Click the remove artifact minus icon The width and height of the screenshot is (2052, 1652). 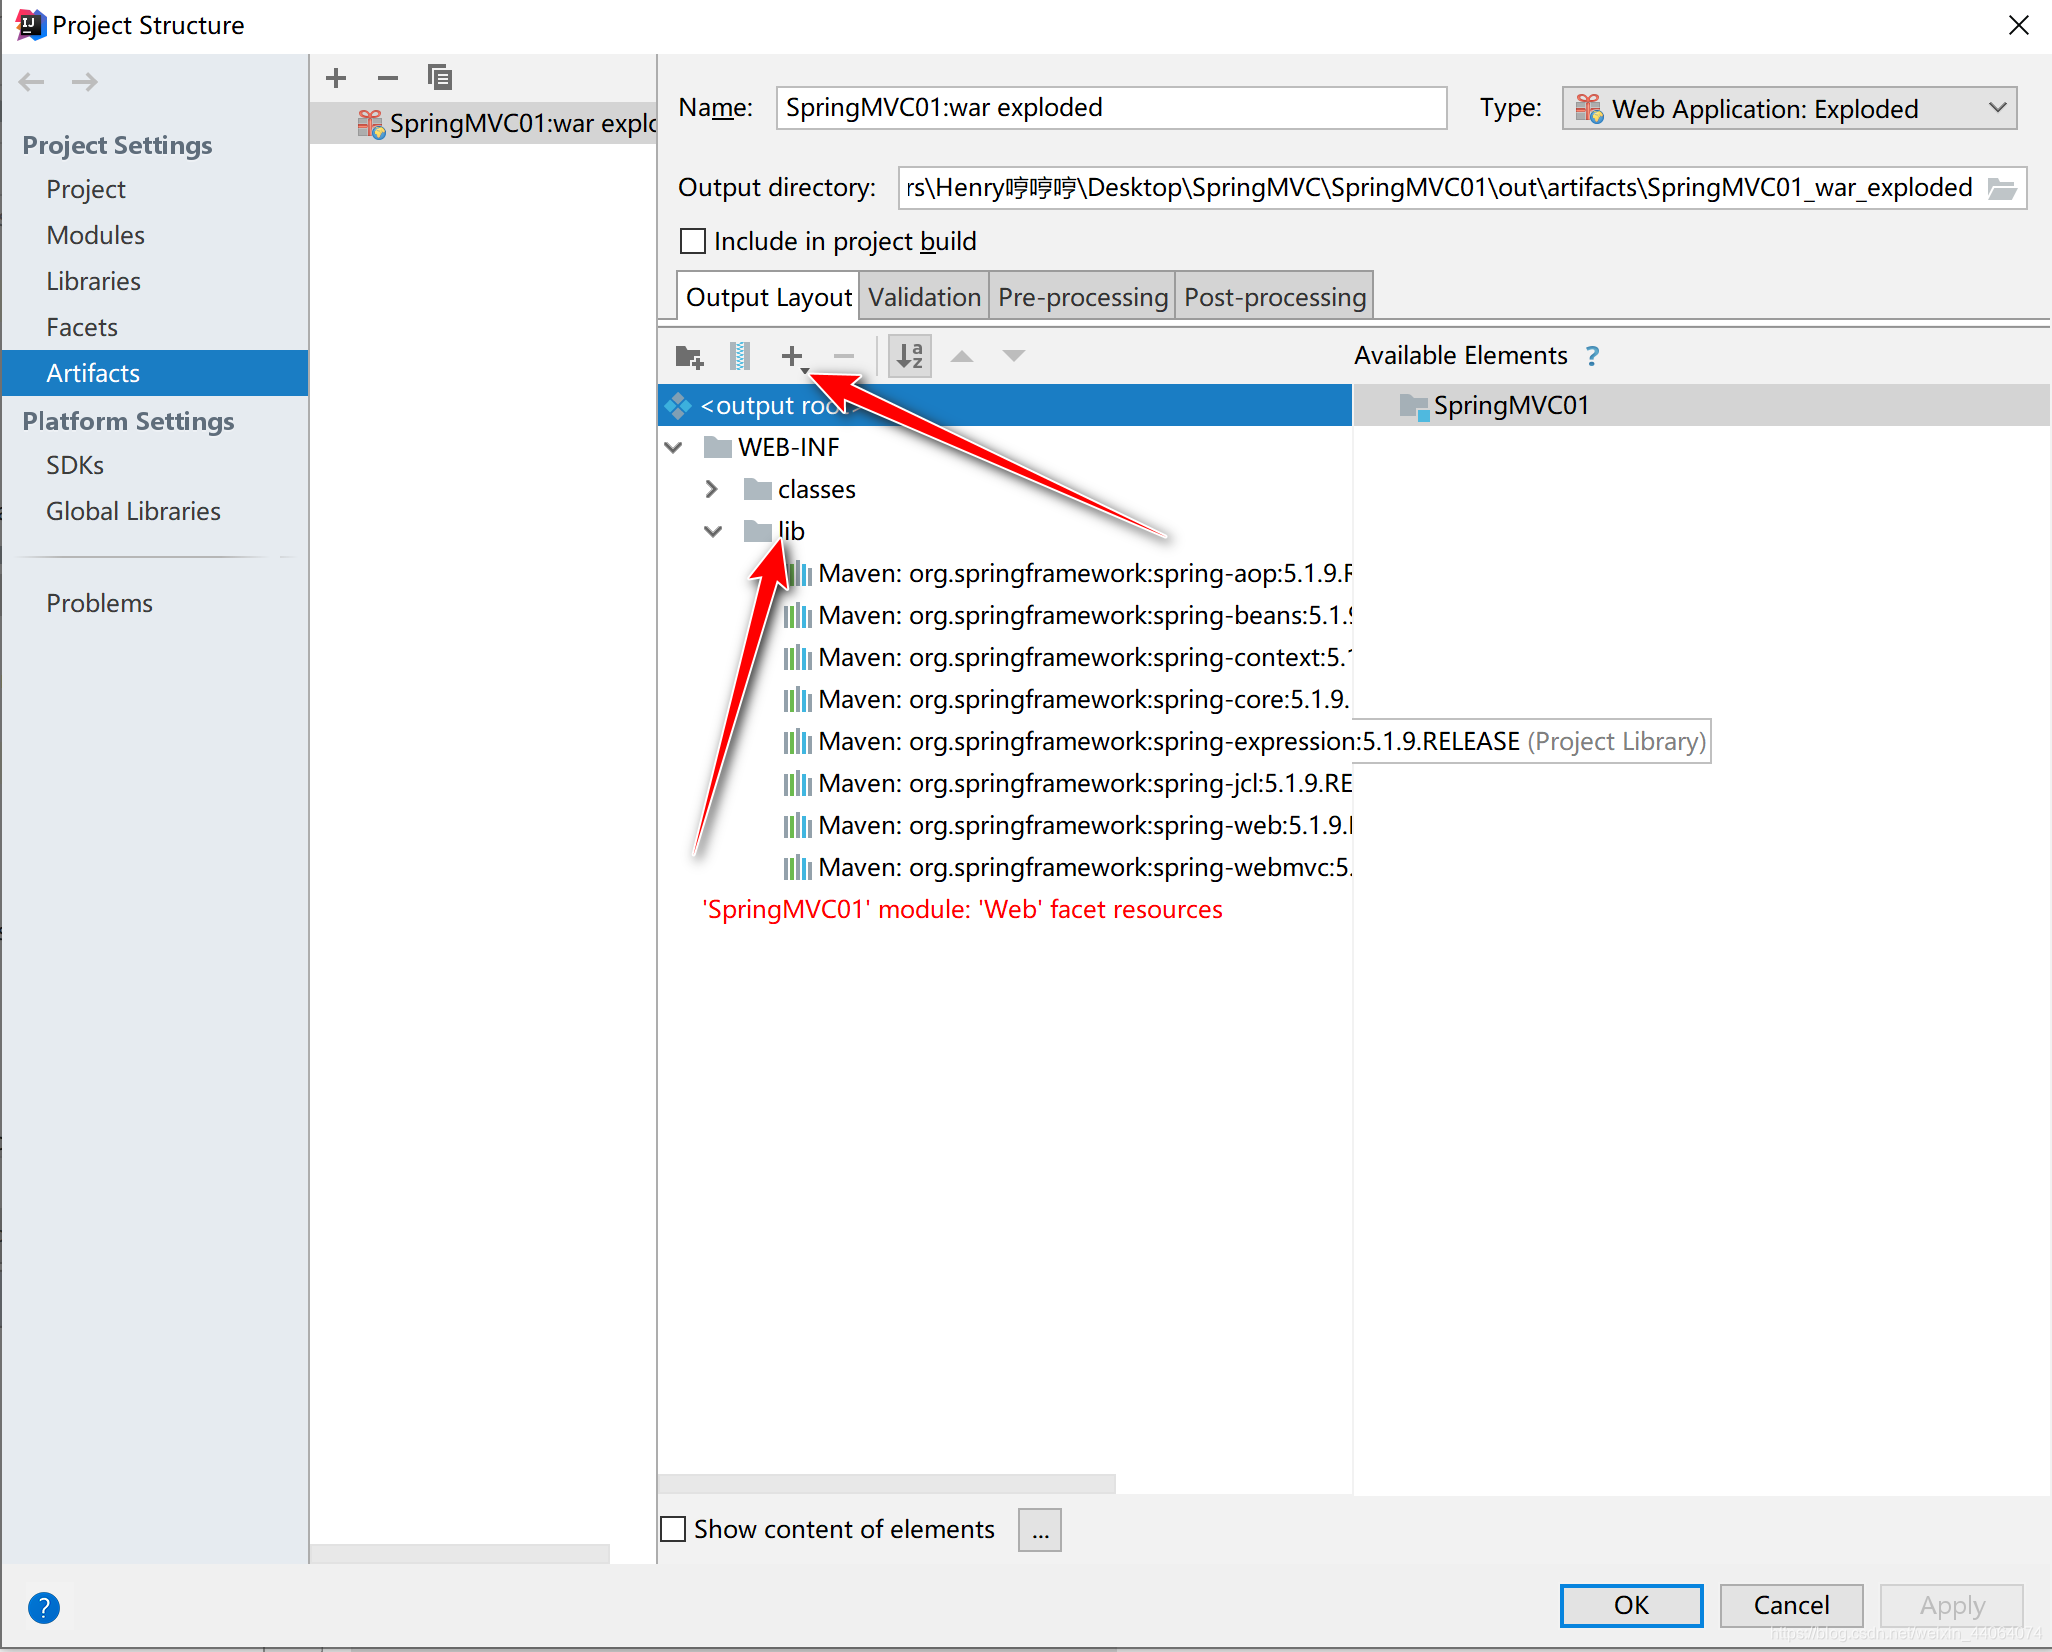tap(388, 78)
